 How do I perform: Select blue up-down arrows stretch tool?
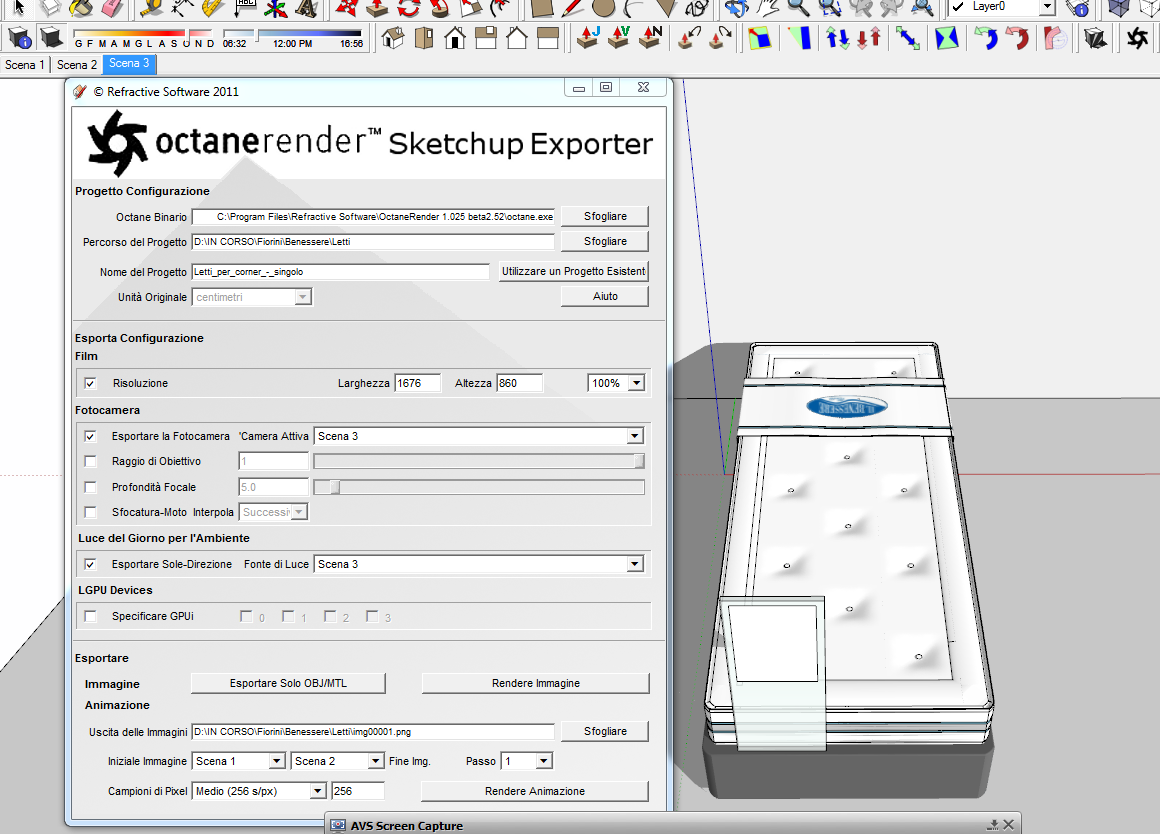click(837, 37)
